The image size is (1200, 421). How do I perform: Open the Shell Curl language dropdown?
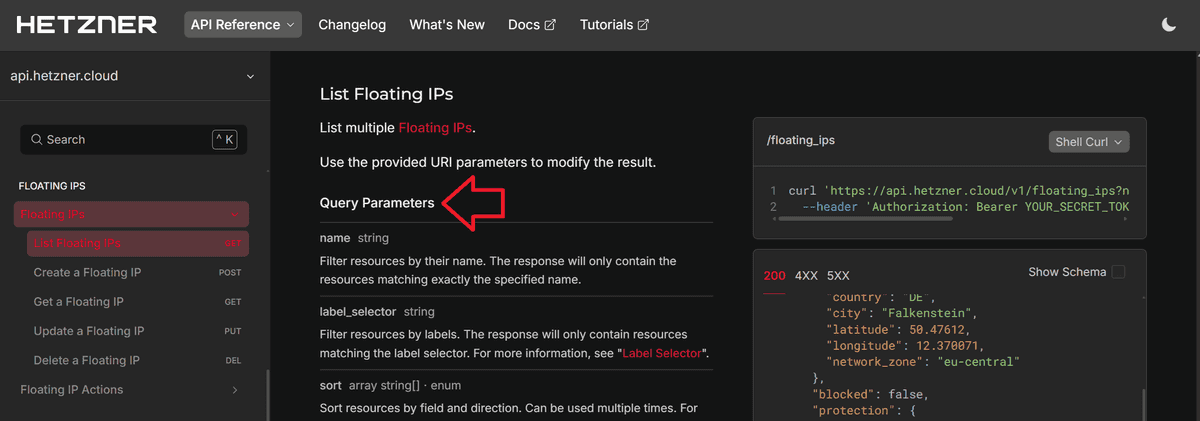pos(1089,142)
